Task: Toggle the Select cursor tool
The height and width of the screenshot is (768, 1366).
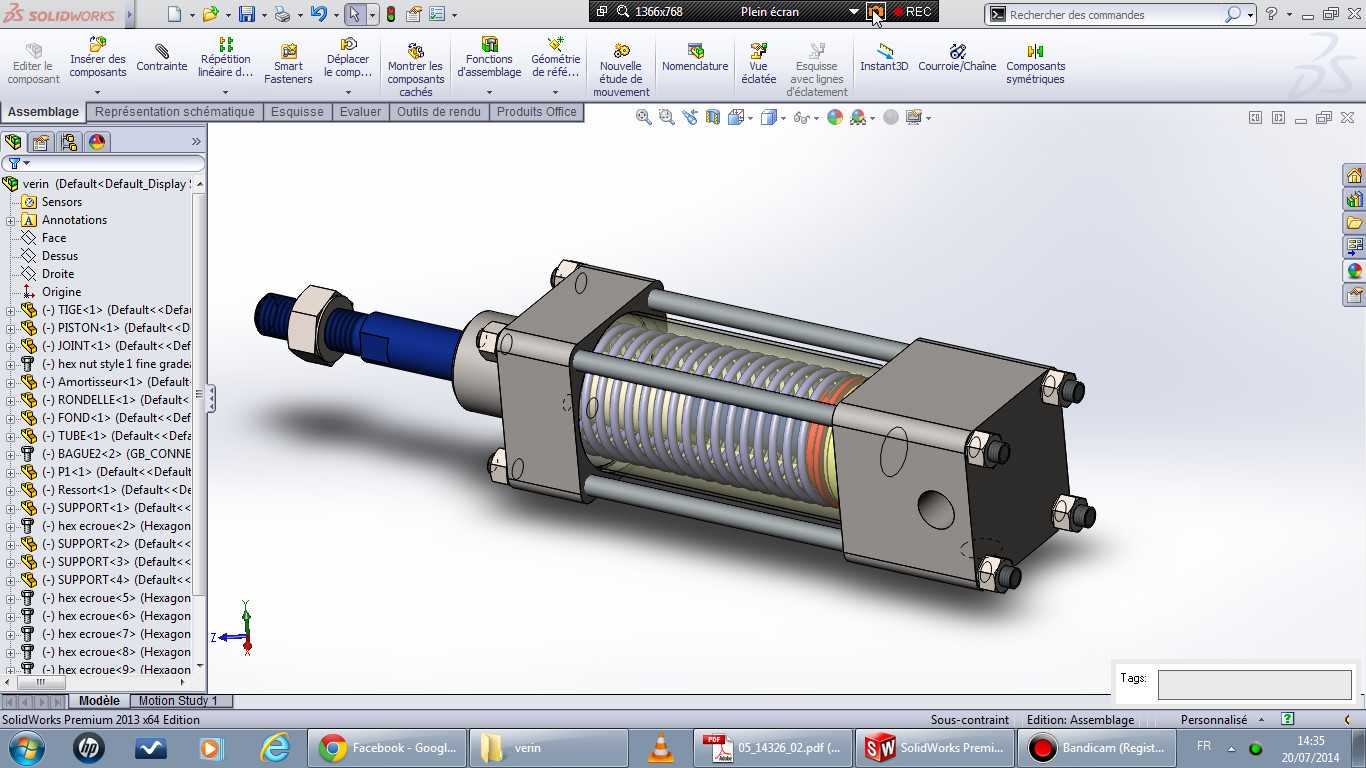Action: [353, 14]
